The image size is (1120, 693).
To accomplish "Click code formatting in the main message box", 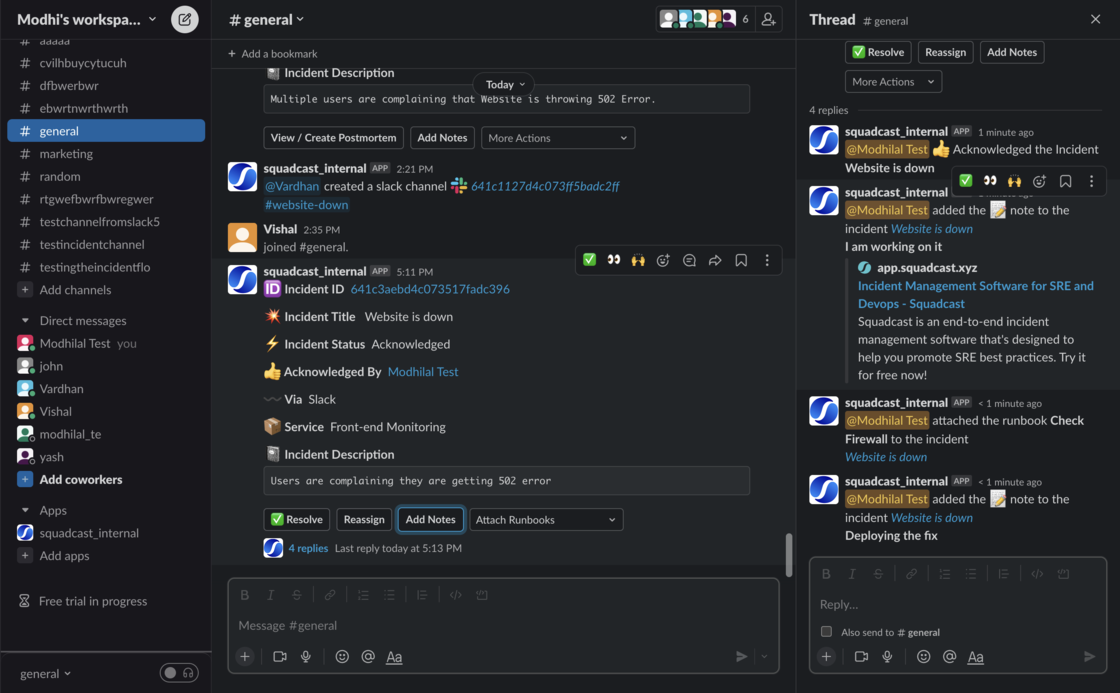I will (455, 594).
